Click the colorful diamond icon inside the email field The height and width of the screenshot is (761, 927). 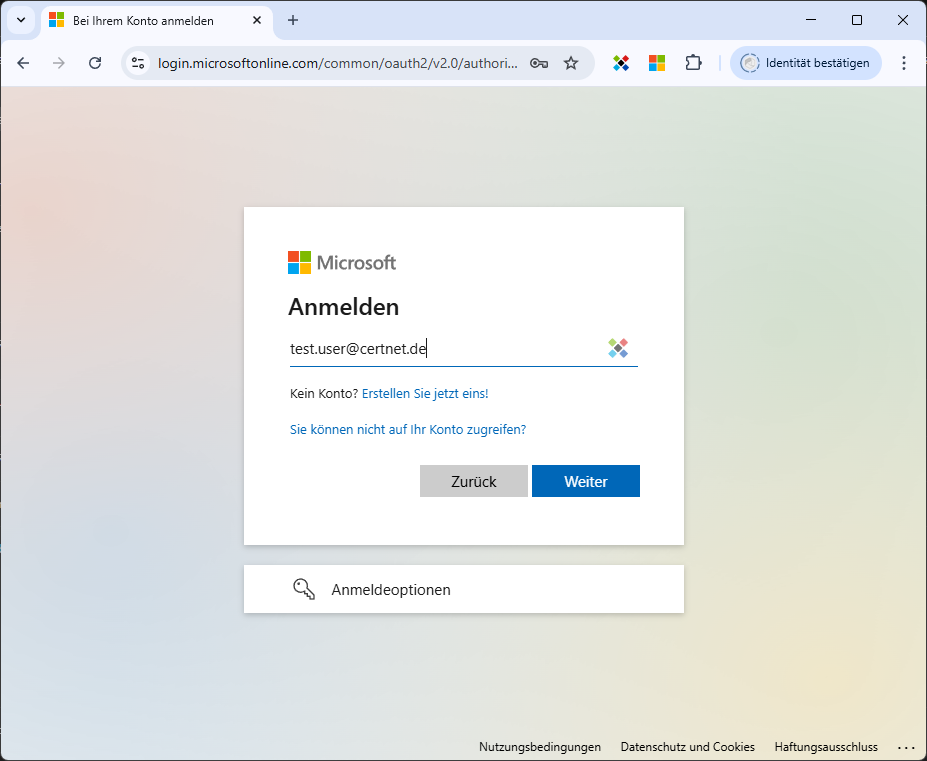point(618,348)
